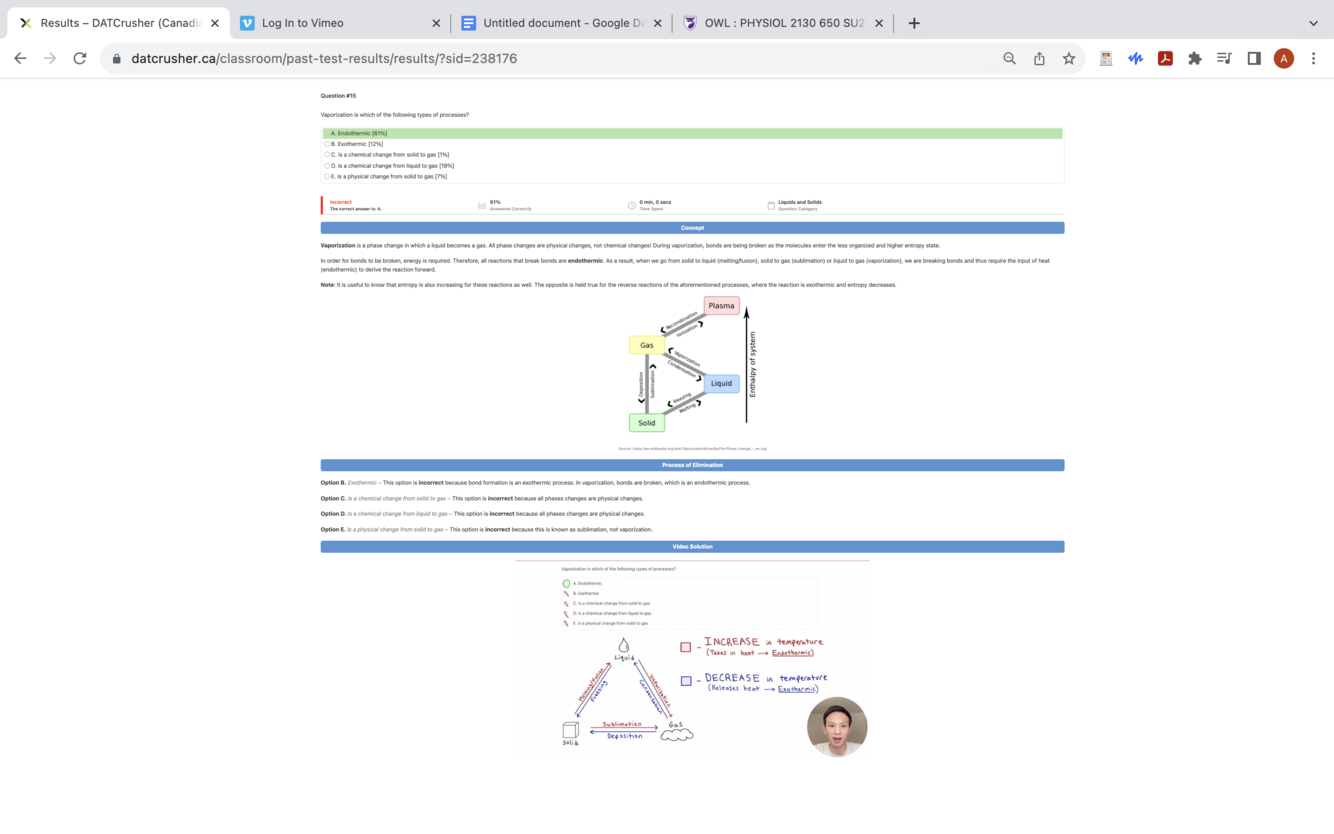Click the site lock icon in address bar
This screenshot has width=1334, height=834.
pos(117,58)
